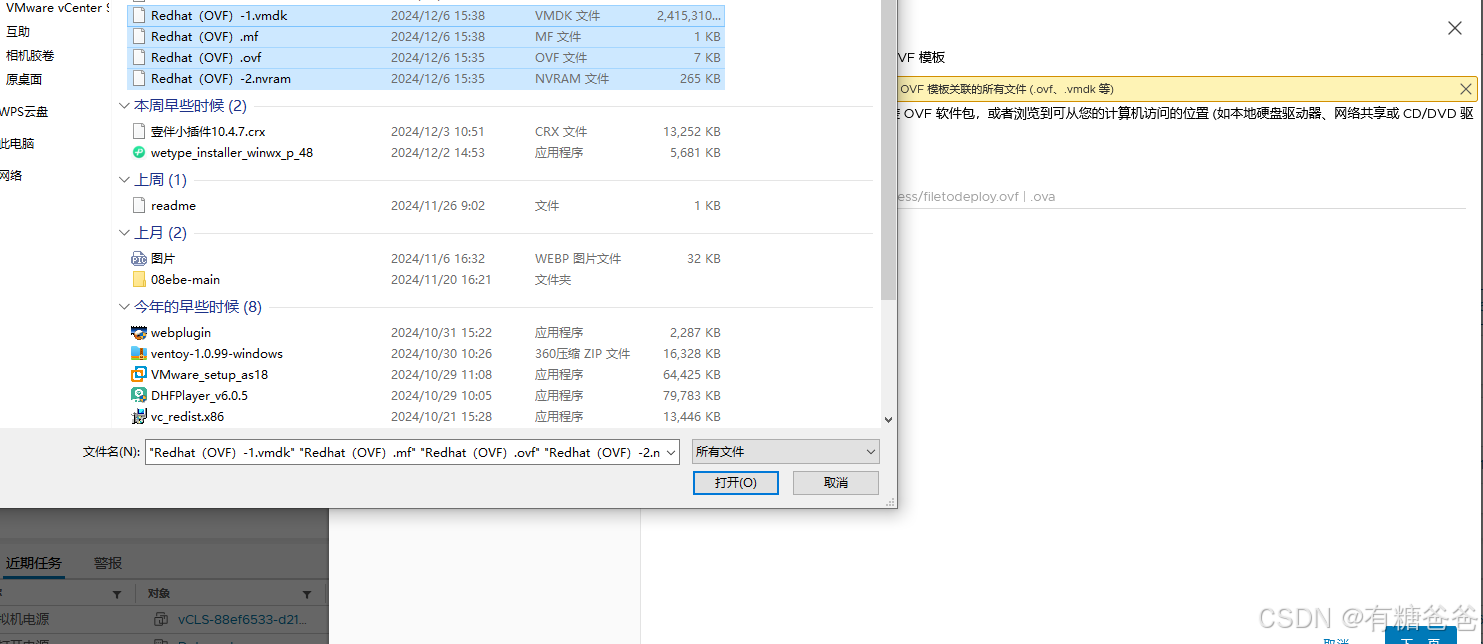Viewport: 1483px width, 644px height.
Task: Click the 对象 column header in vSphere
Action: coord(158,594)
